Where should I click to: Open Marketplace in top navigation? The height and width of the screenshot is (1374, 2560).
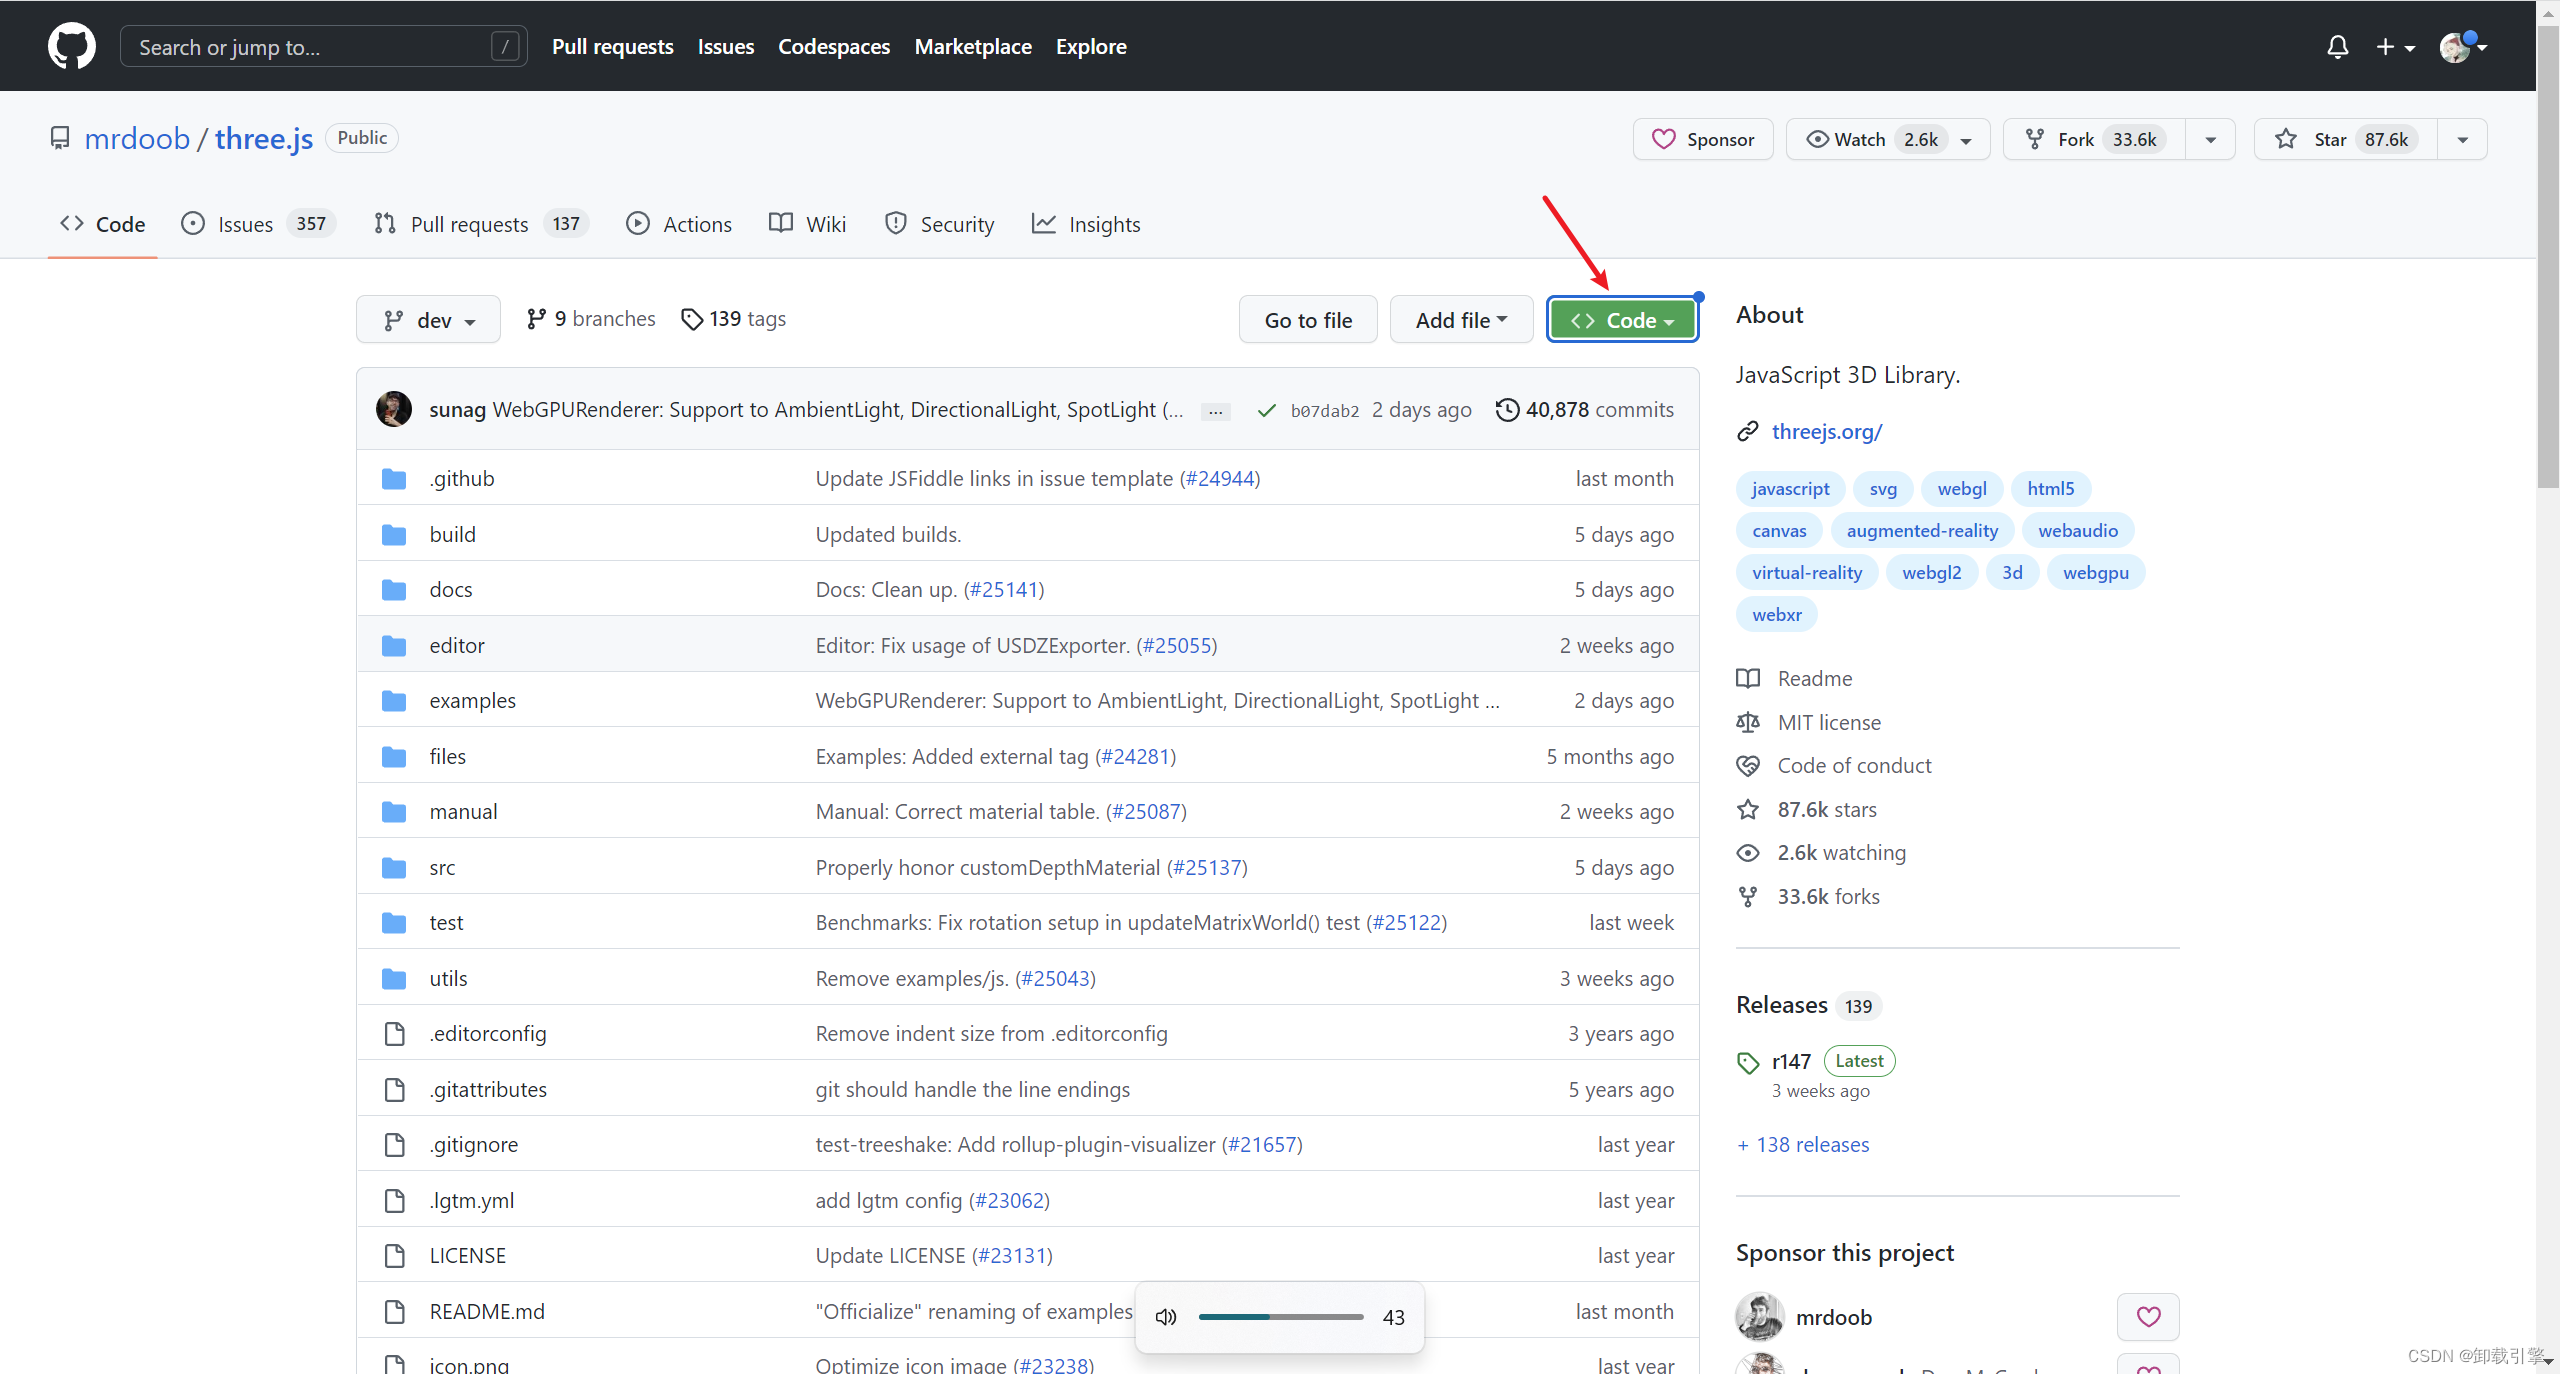[x=973, y=47]
